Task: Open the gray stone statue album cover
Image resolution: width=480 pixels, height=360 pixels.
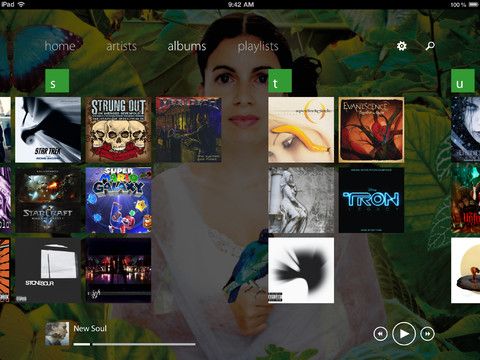Action: [x=301, y=200]
